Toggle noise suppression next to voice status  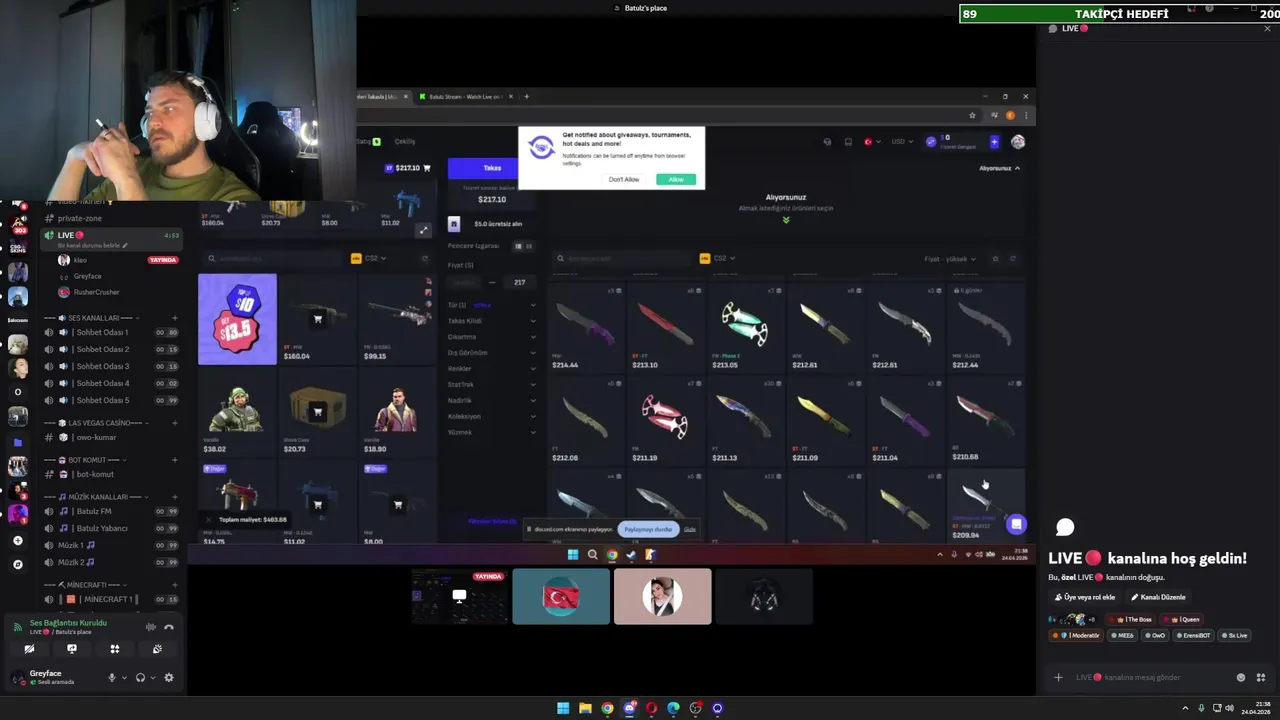[151, 627]
